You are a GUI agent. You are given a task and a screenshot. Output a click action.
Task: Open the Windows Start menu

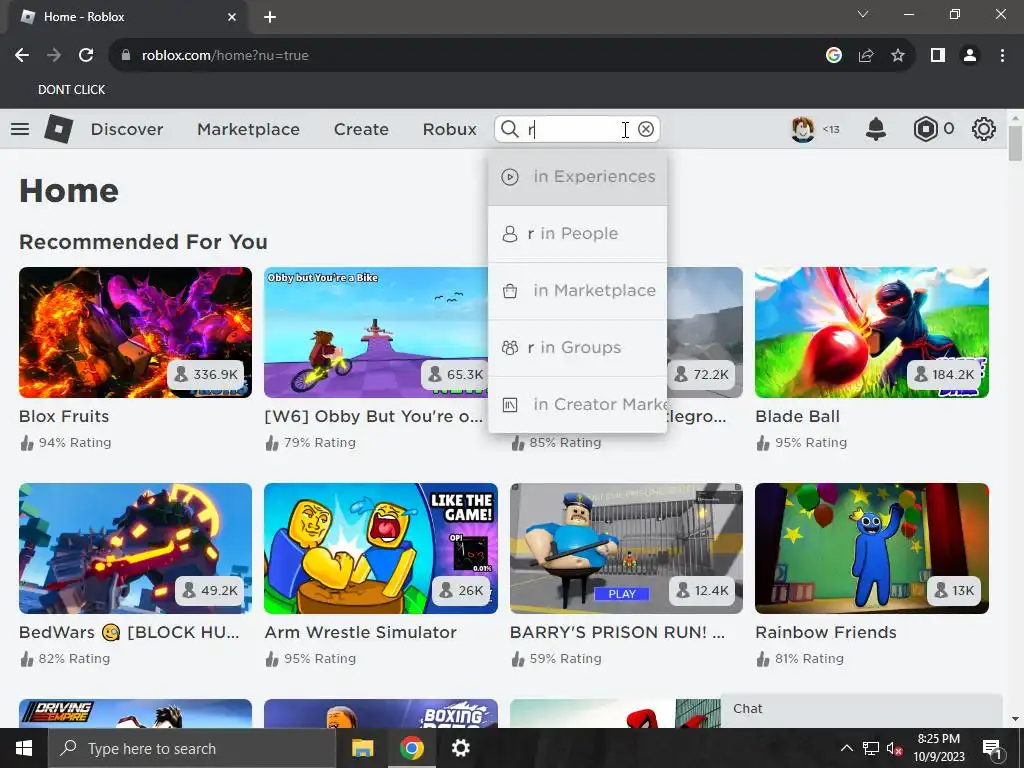(x=24, y=748)
